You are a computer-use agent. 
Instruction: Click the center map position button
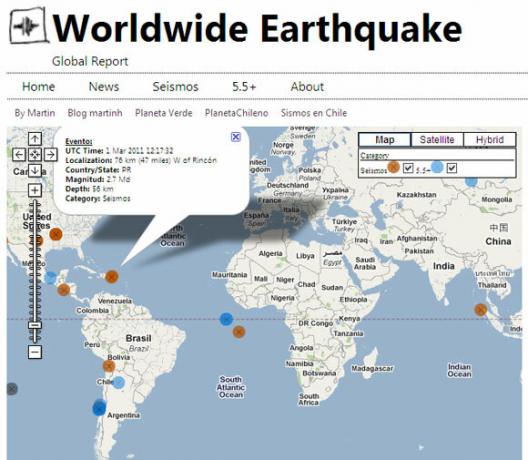[x=35, y=155]
